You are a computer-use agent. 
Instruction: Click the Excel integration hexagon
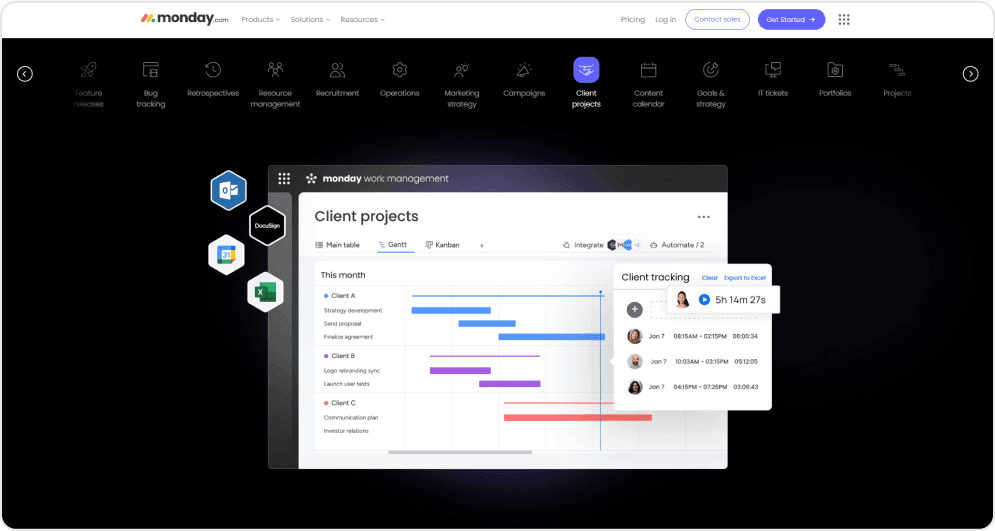[x=265, y=292]
